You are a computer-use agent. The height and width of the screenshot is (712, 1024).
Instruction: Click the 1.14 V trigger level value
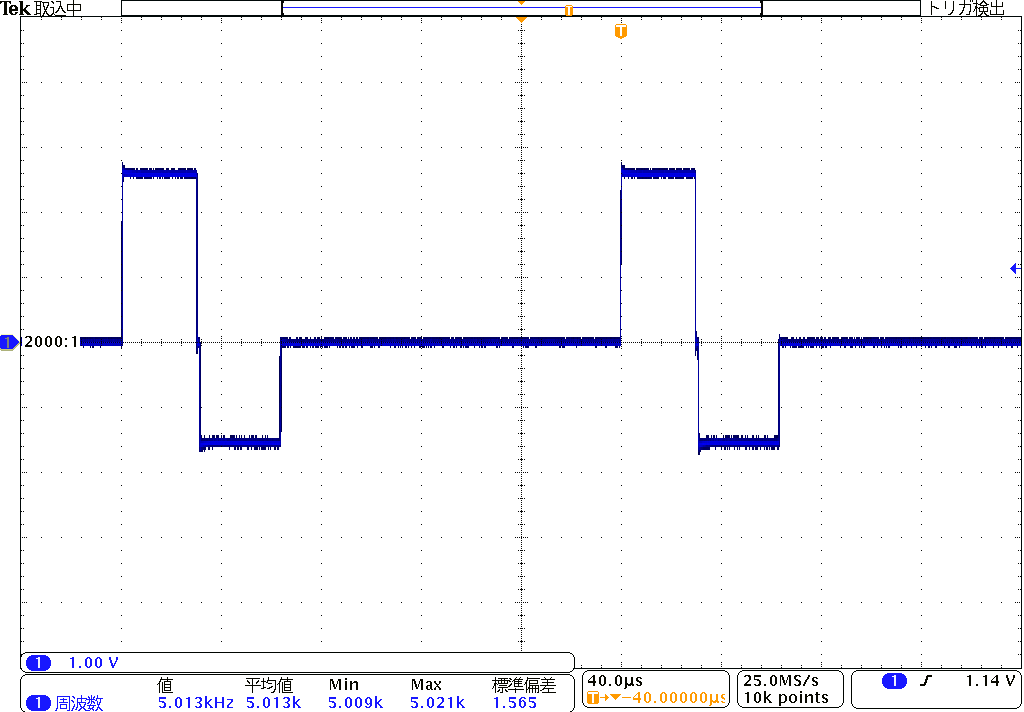point(990,682)
